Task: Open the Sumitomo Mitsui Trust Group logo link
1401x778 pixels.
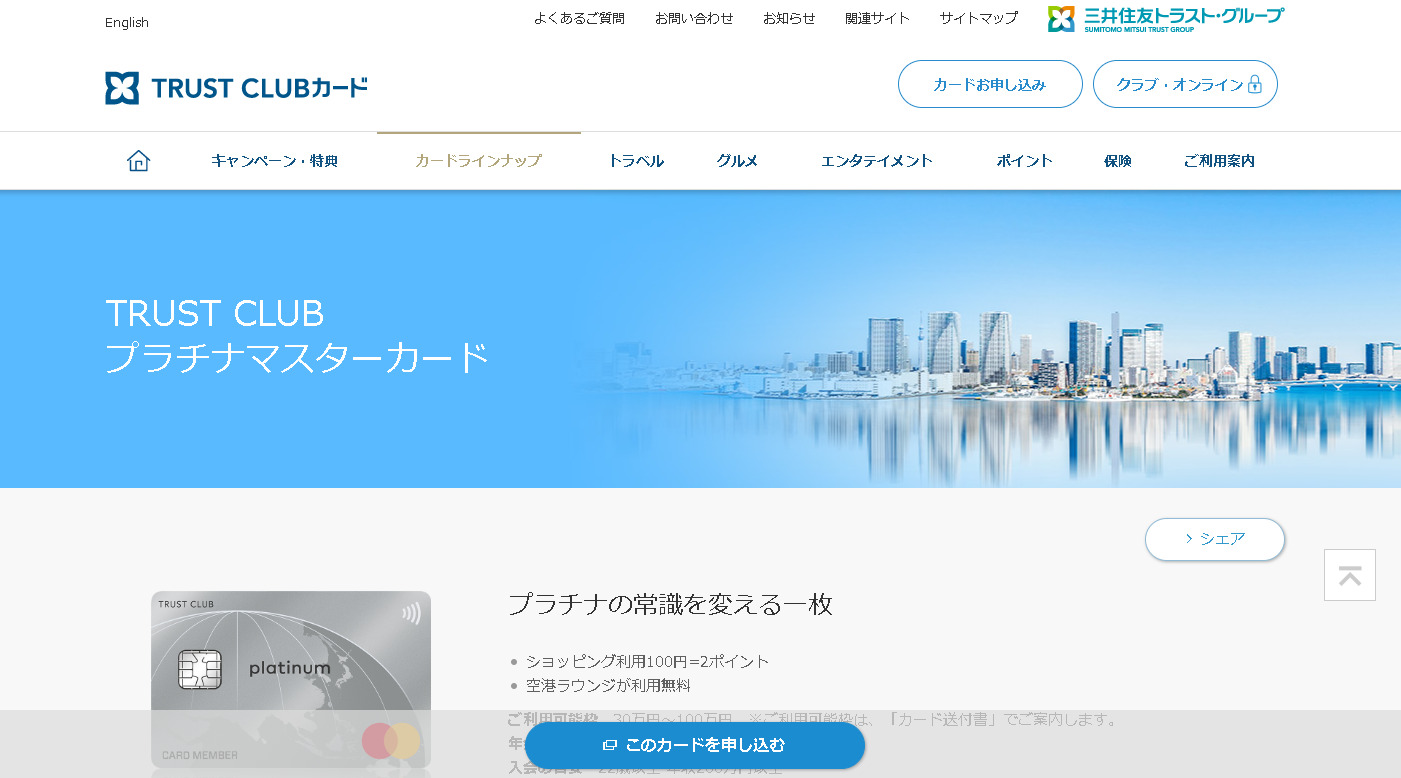Action: (1166, 19)
